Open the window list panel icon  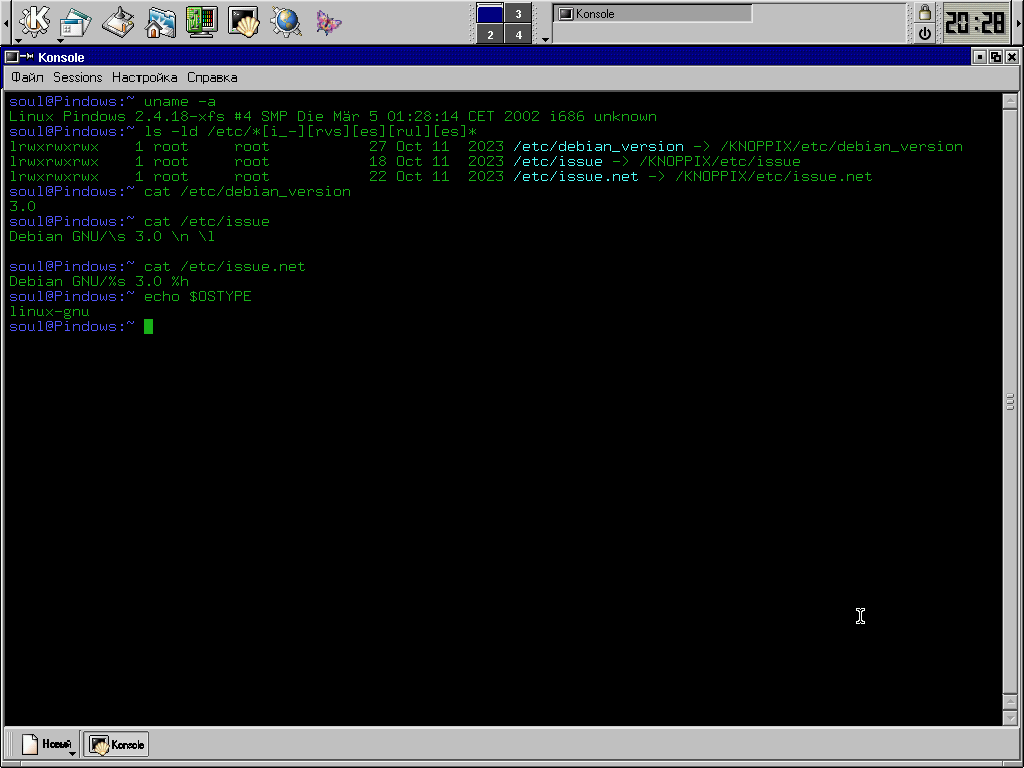[x=76, y=22]
